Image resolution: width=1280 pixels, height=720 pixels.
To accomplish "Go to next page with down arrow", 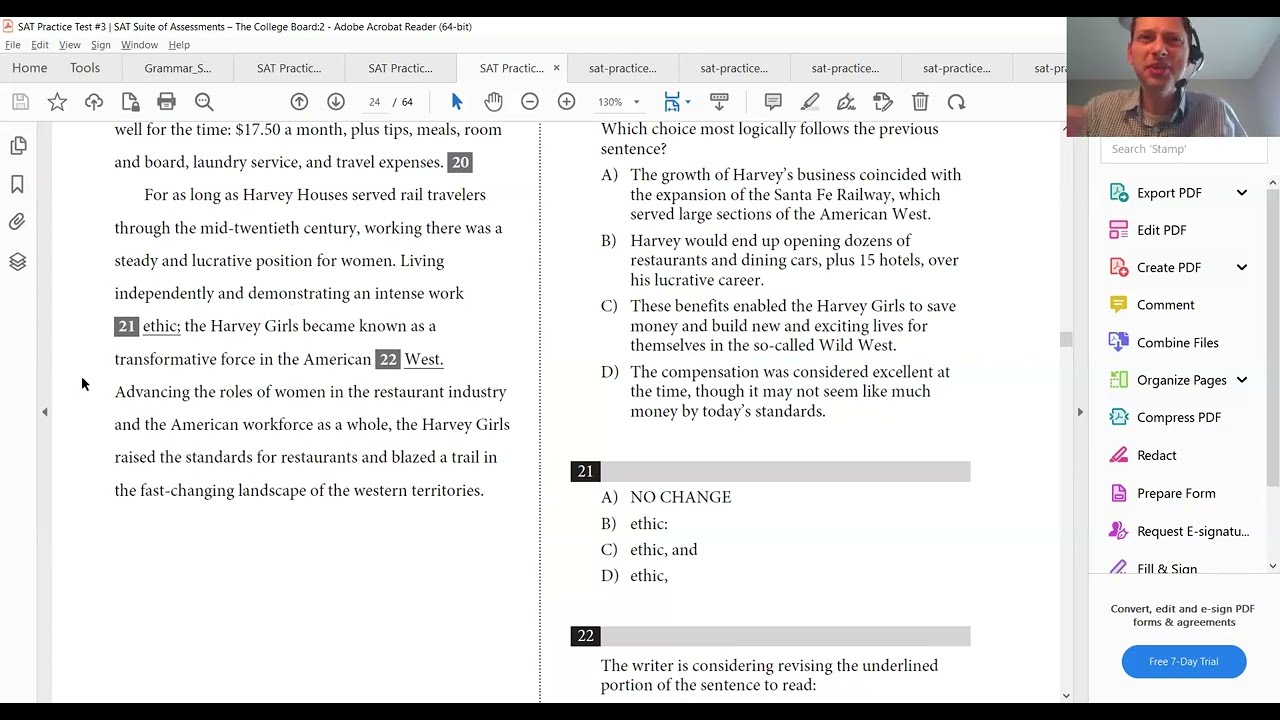I will point(336,102).
